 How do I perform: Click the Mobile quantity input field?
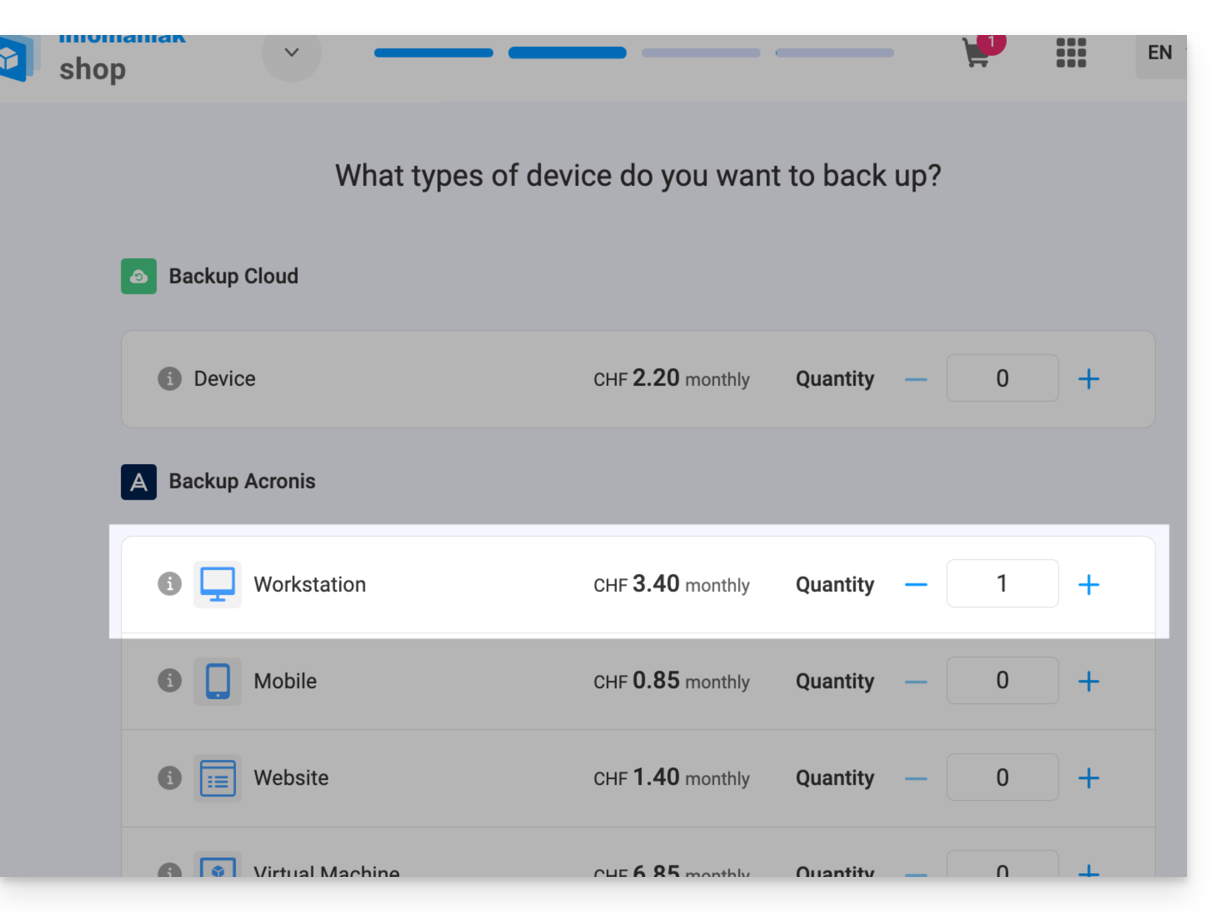pyautogui.click(x=1003, y=681)
